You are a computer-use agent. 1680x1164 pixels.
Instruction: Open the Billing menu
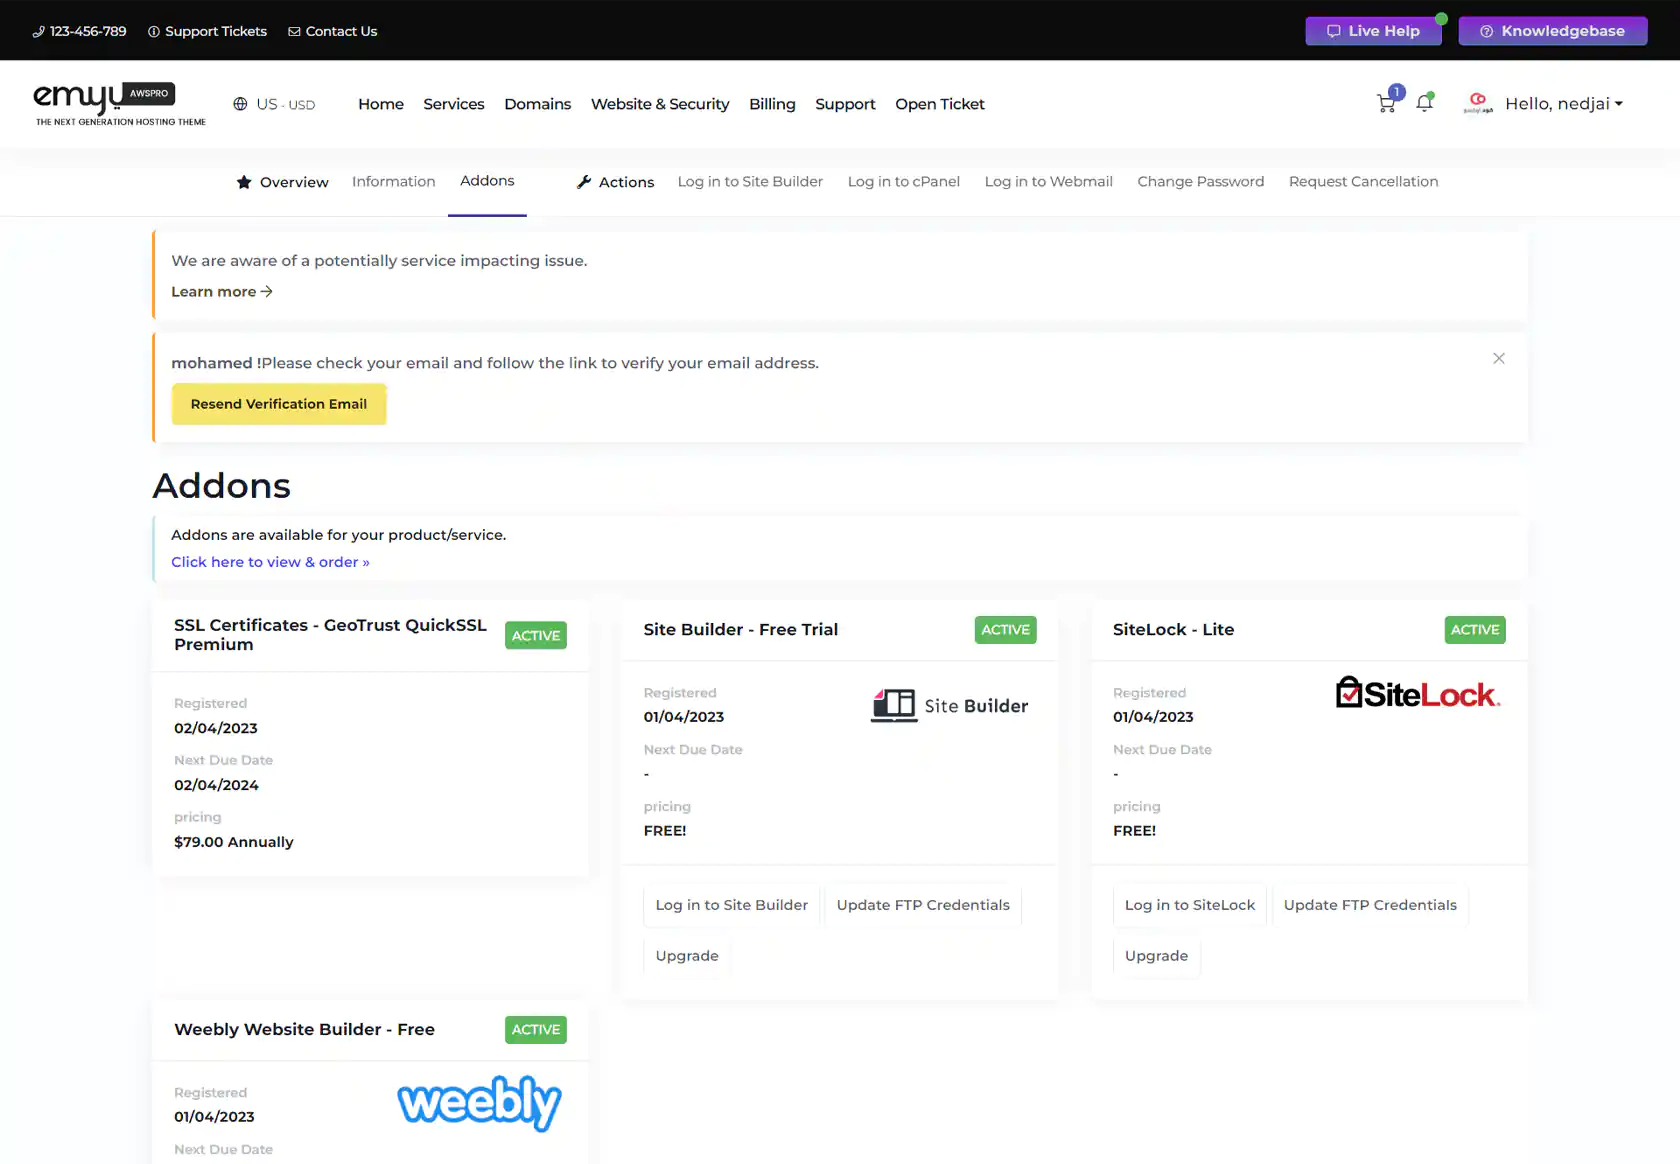pyautogui.click(x=772, y=104)
